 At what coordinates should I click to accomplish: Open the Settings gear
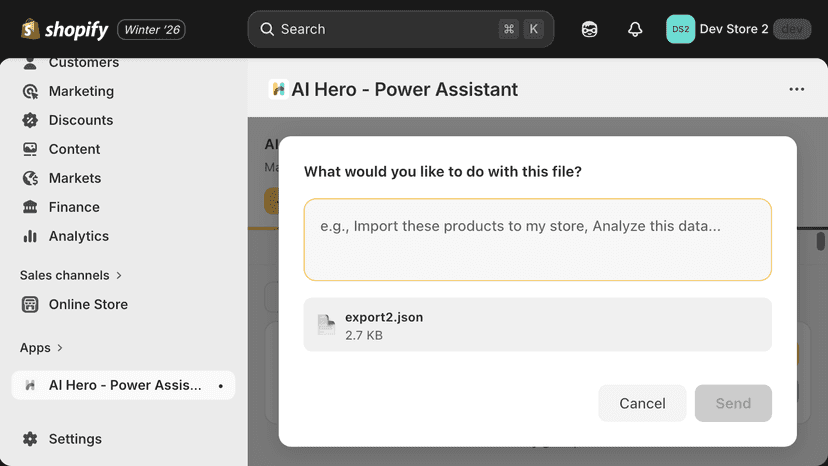30,439
